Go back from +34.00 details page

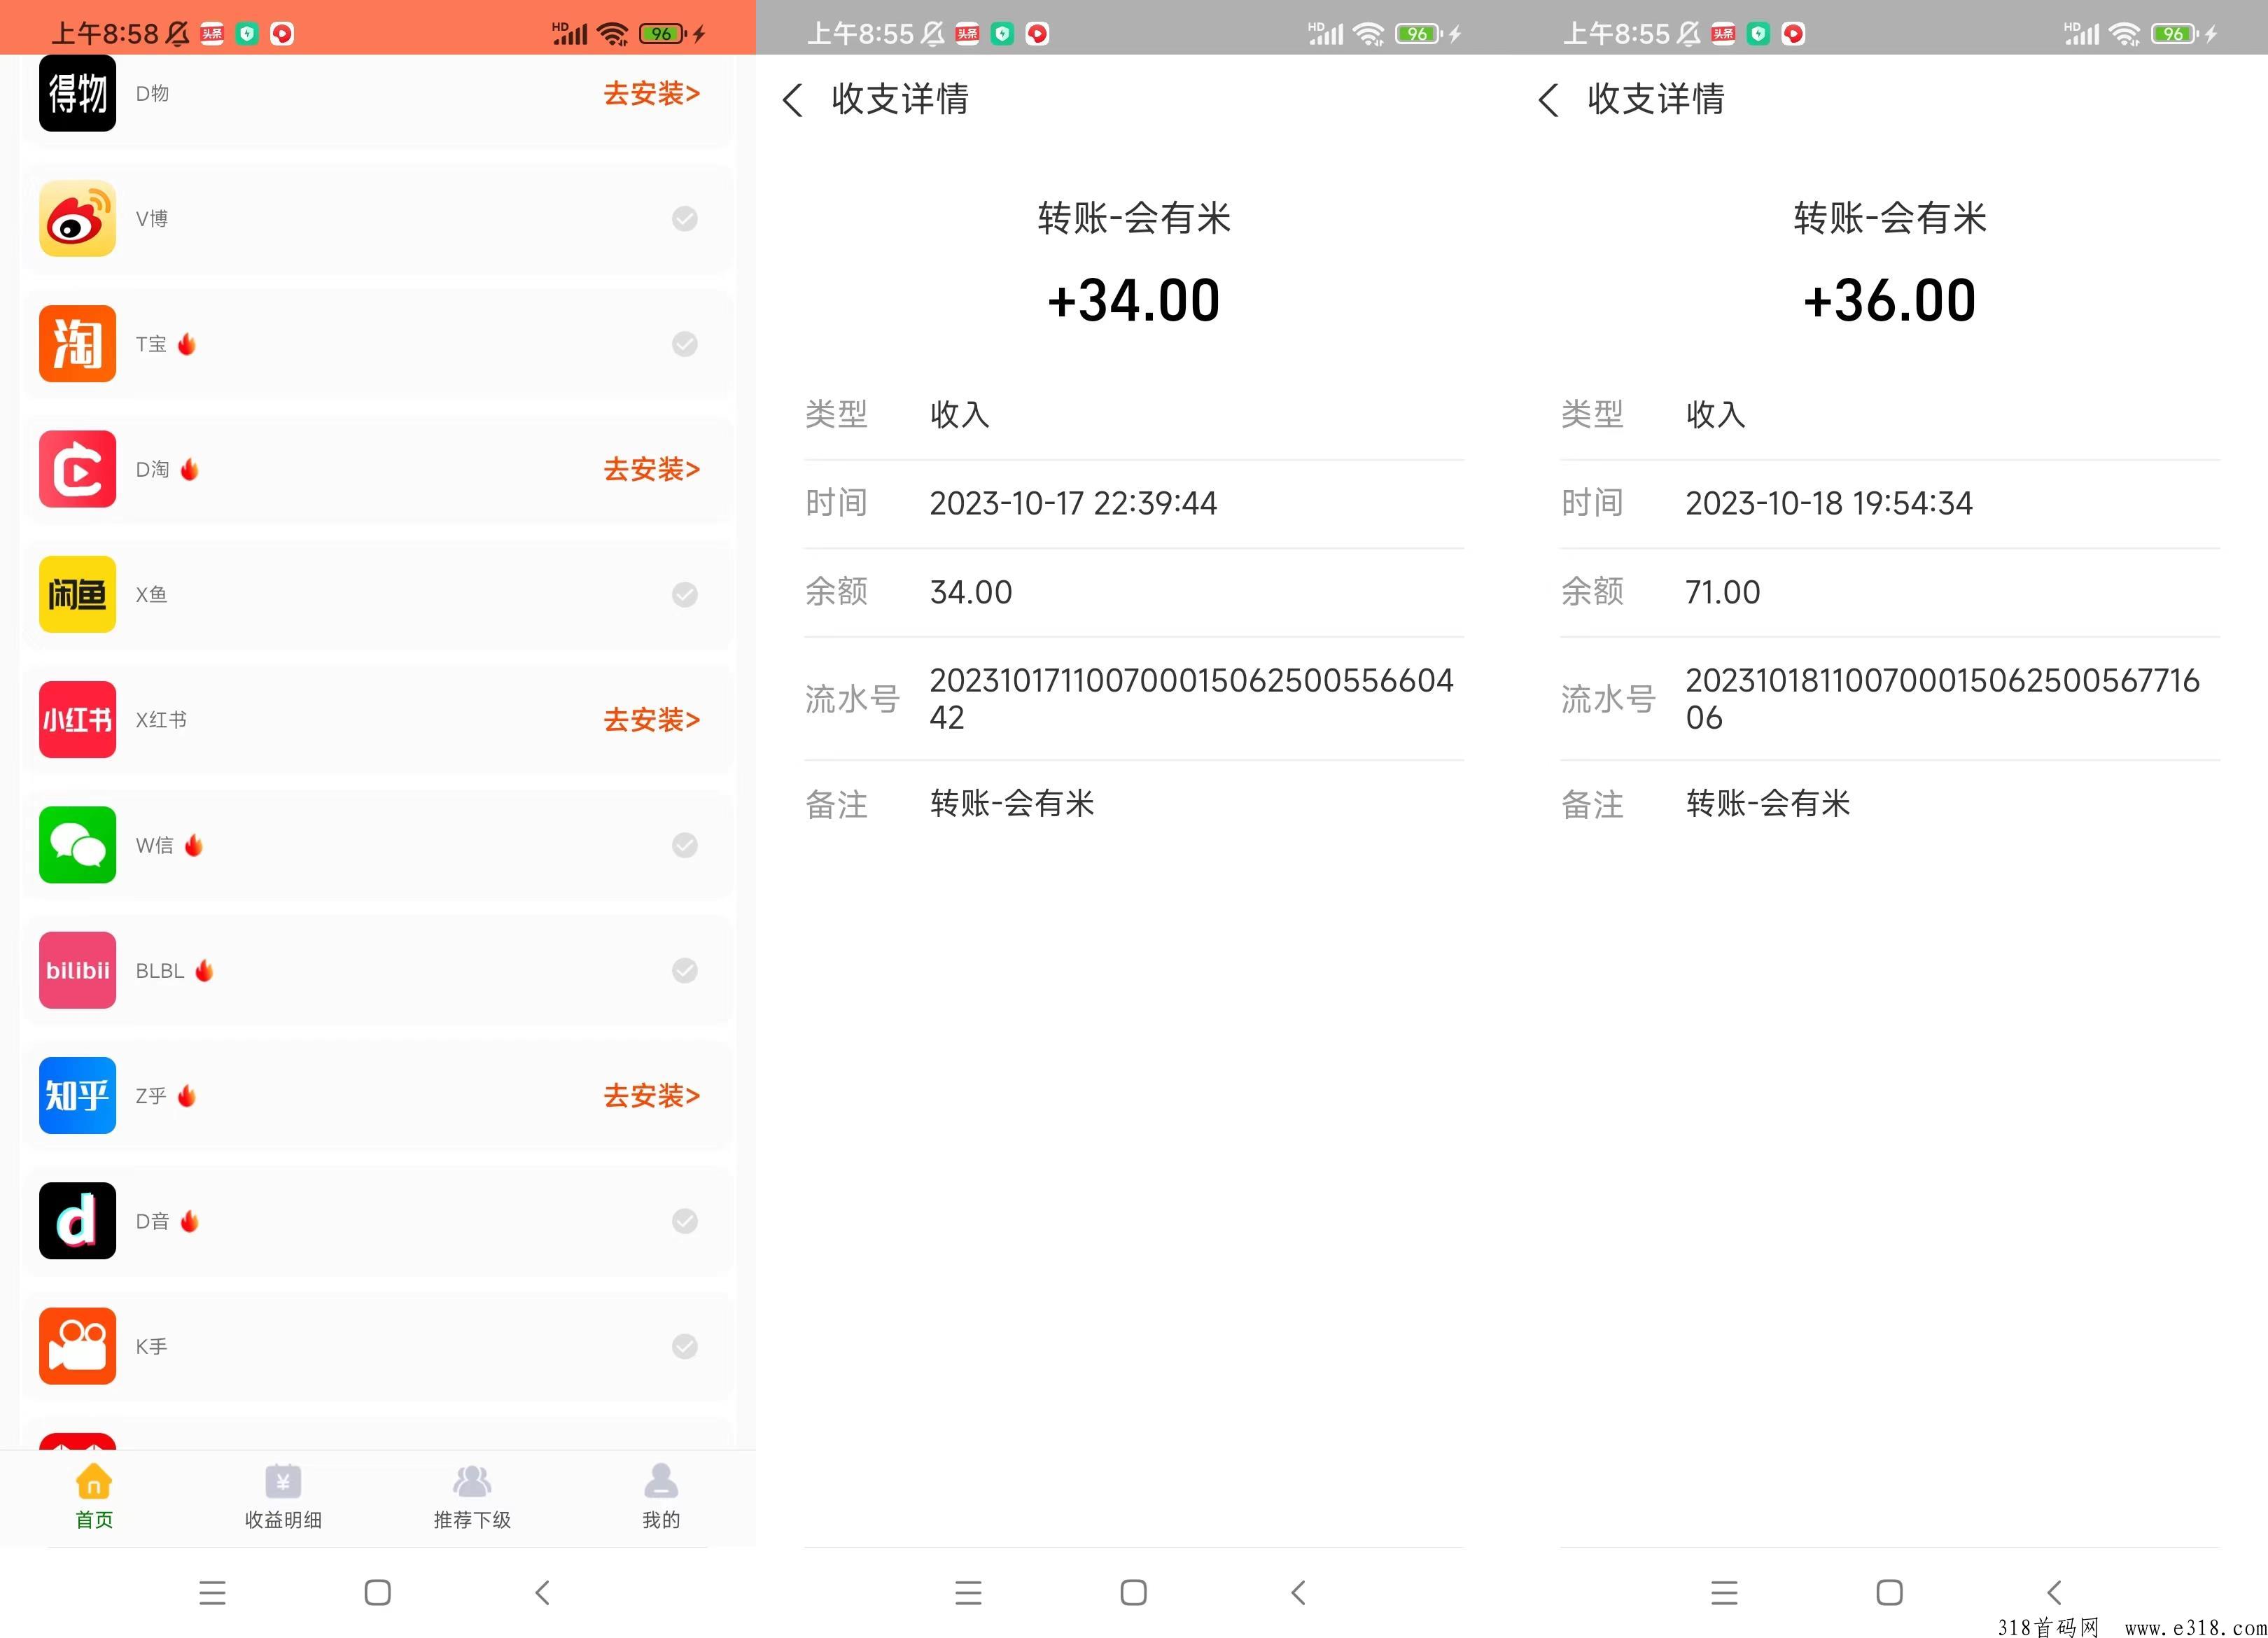click(792, 99)
